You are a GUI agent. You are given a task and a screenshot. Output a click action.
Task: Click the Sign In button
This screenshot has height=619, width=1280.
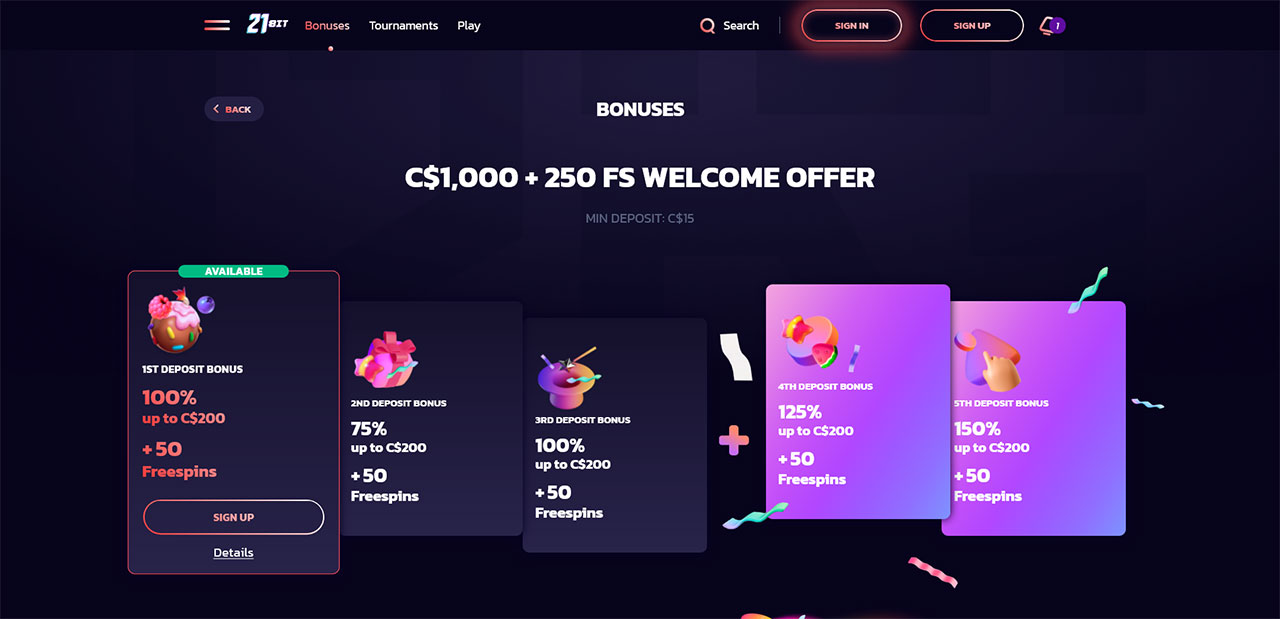click(851, 26)
